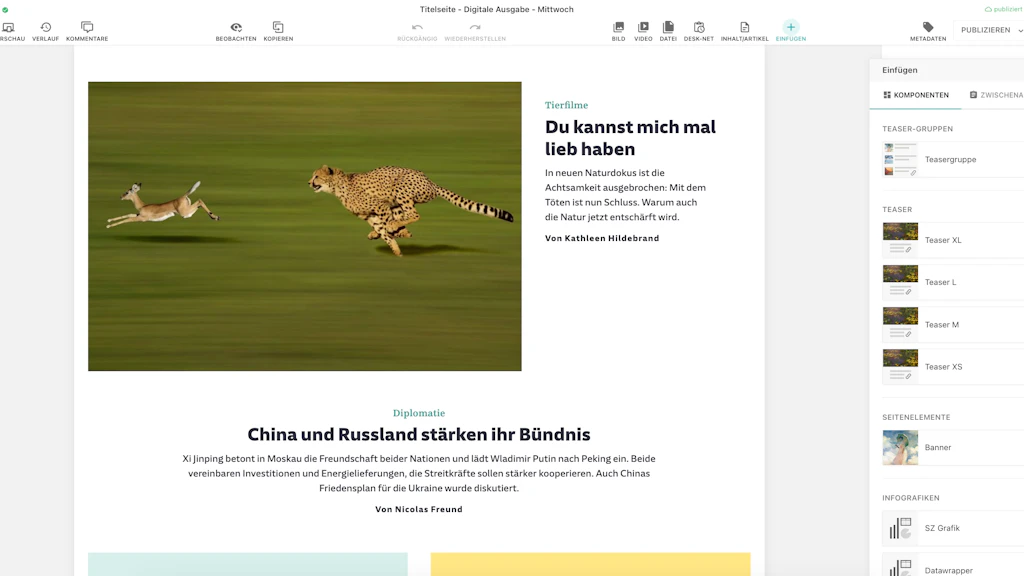The width and height of the screenshot is (1024, 576).
Task: Switch to the Komponenten tab
Action: 916,95
